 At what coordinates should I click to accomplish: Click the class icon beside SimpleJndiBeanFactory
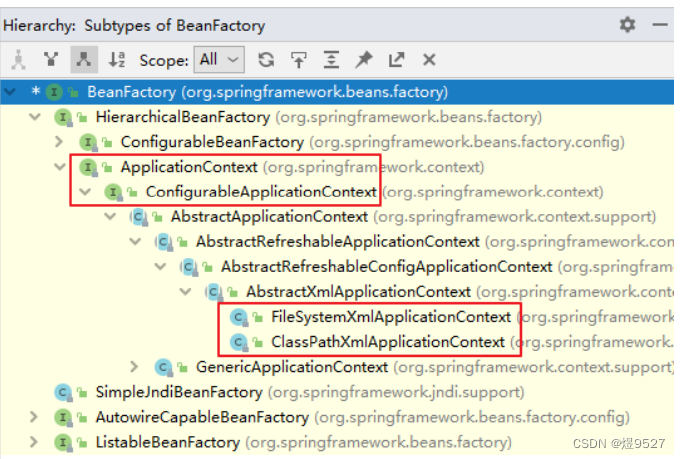point(63,393)
